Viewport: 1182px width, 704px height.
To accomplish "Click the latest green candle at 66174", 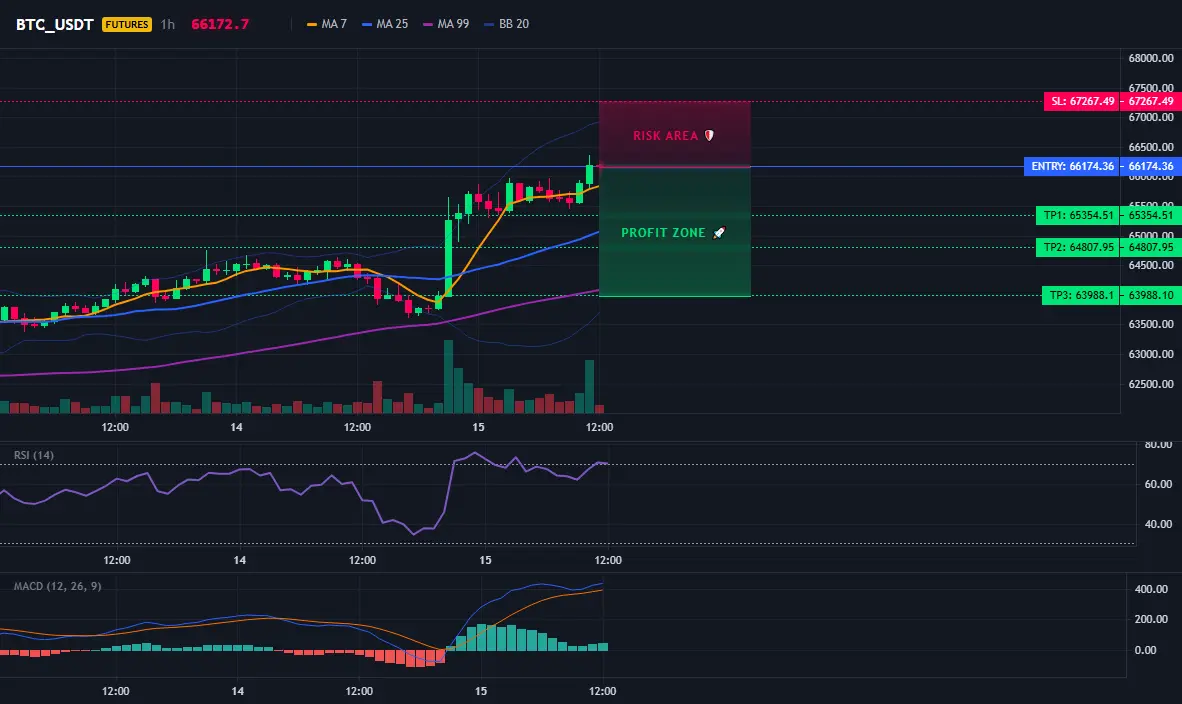I will click(x=589, y=174).
